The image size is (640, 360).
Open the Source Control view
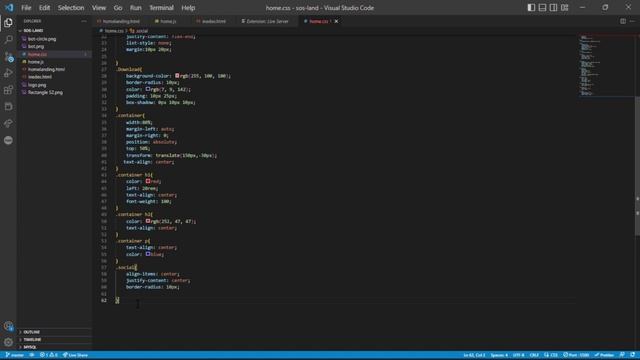click(8, 56)
